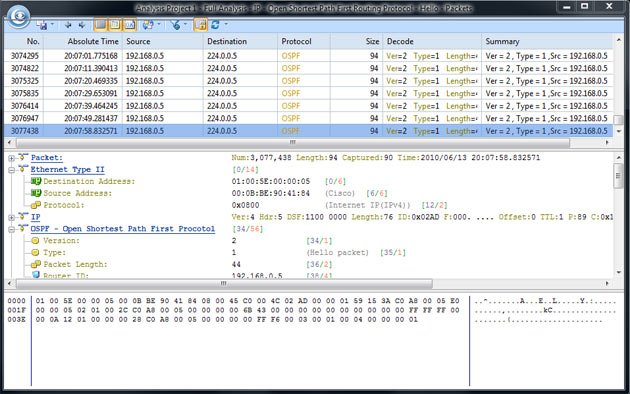Sort by the Source column header

pos(163,41)
